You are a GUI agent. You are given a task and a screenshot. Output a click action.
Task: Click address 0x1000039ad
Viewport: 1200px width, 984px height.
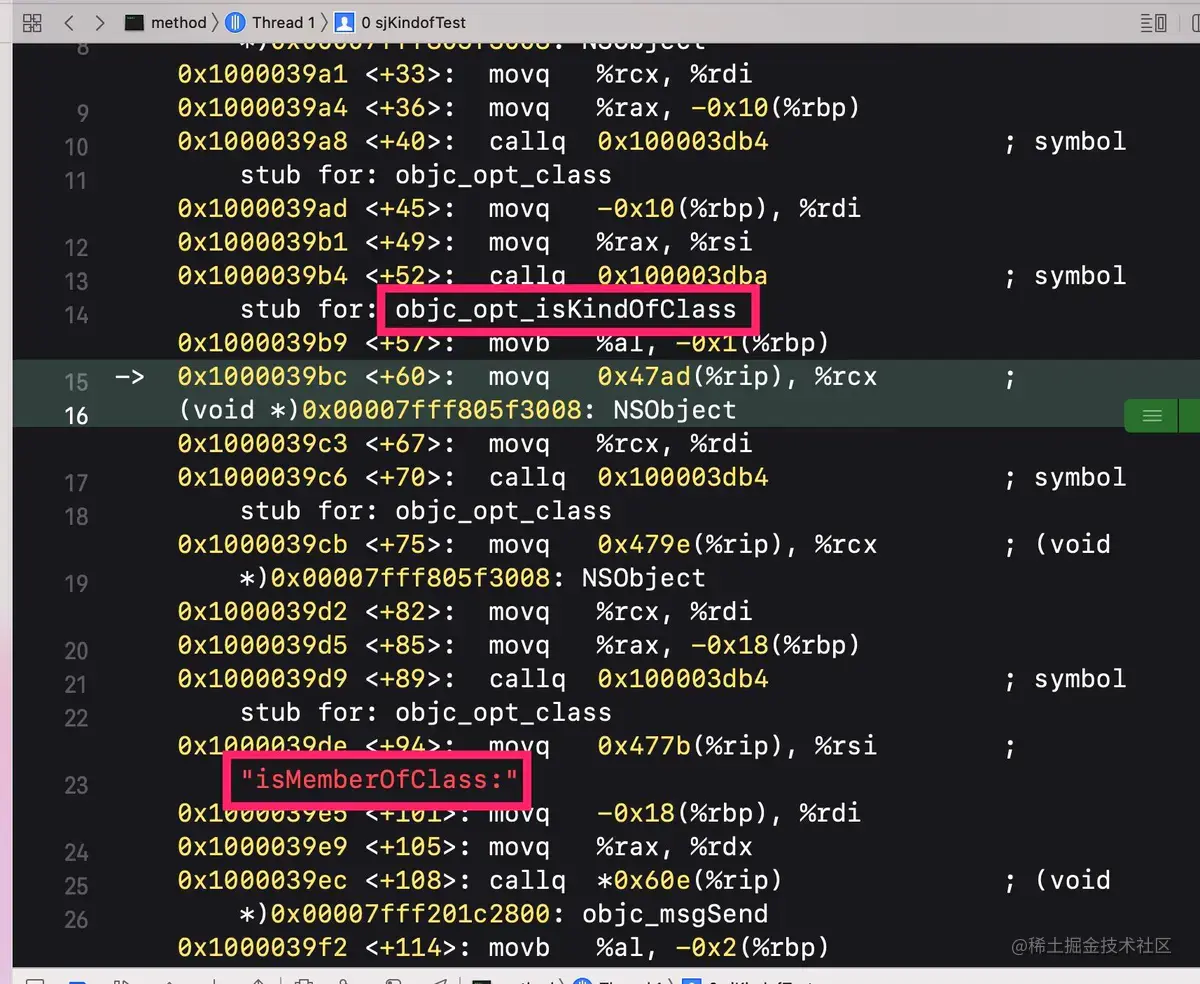point(263,208)
